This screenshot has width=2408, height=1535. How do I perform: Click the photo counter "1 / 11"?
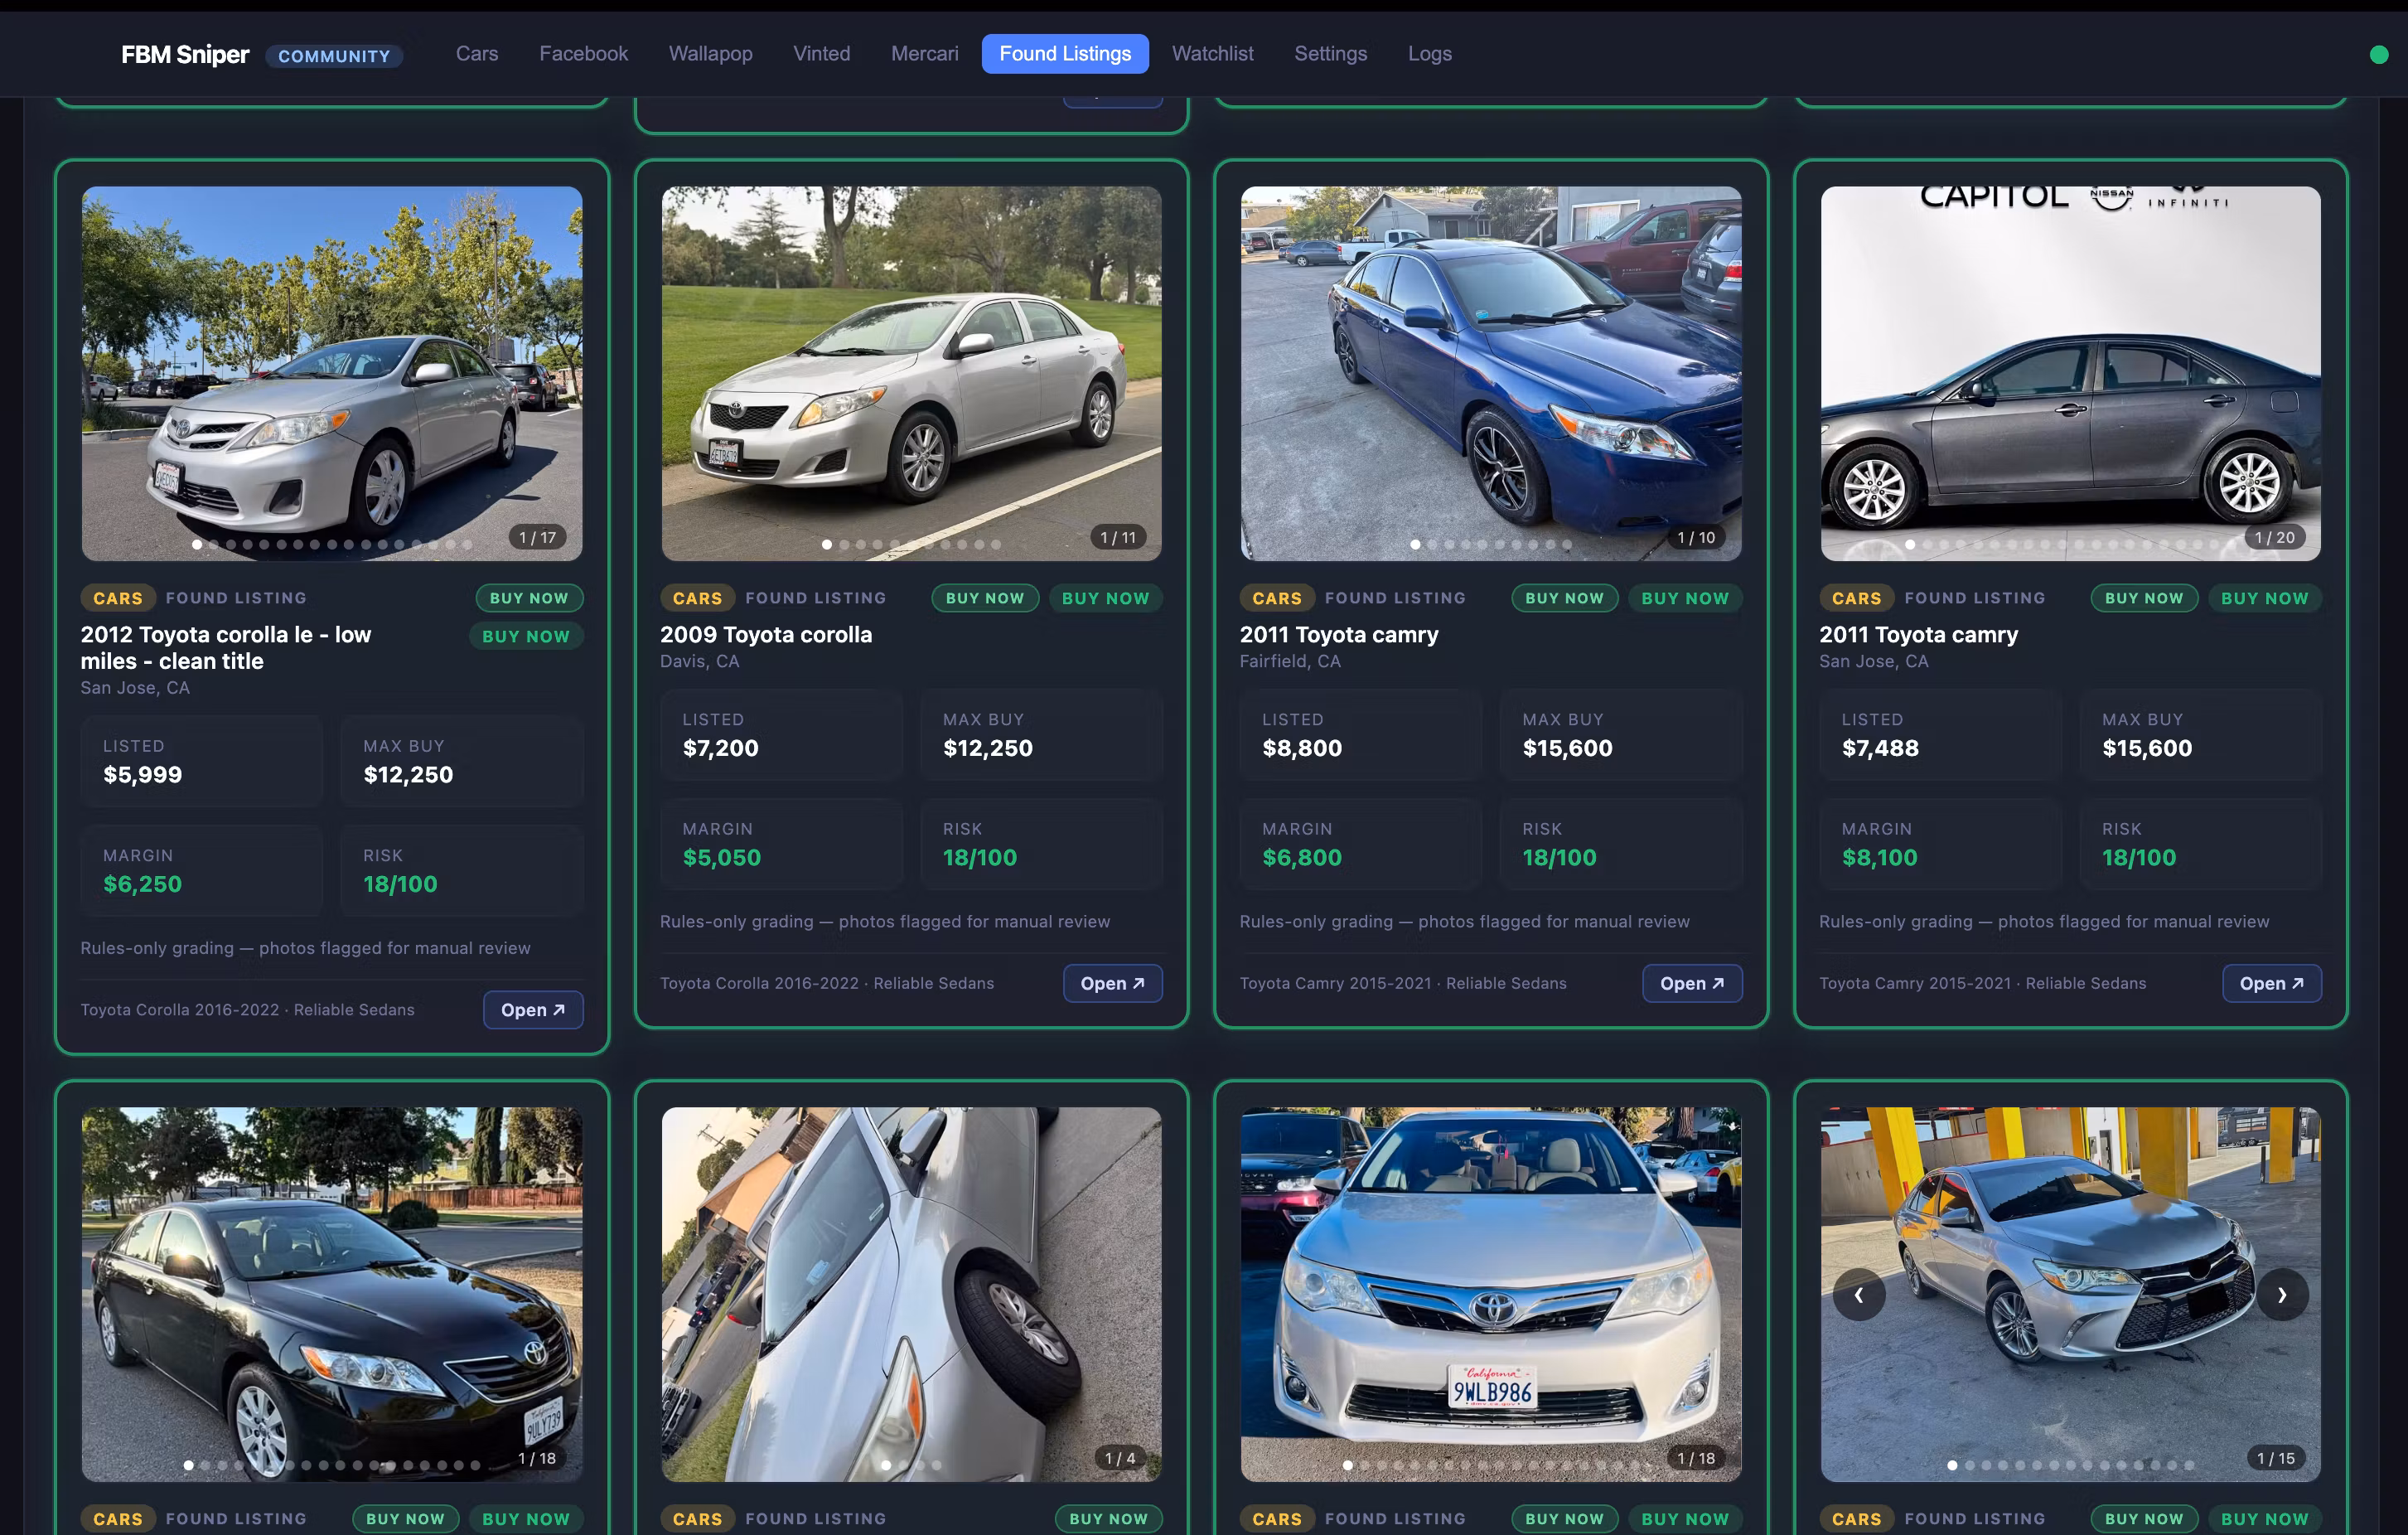tap(1118, 538)
